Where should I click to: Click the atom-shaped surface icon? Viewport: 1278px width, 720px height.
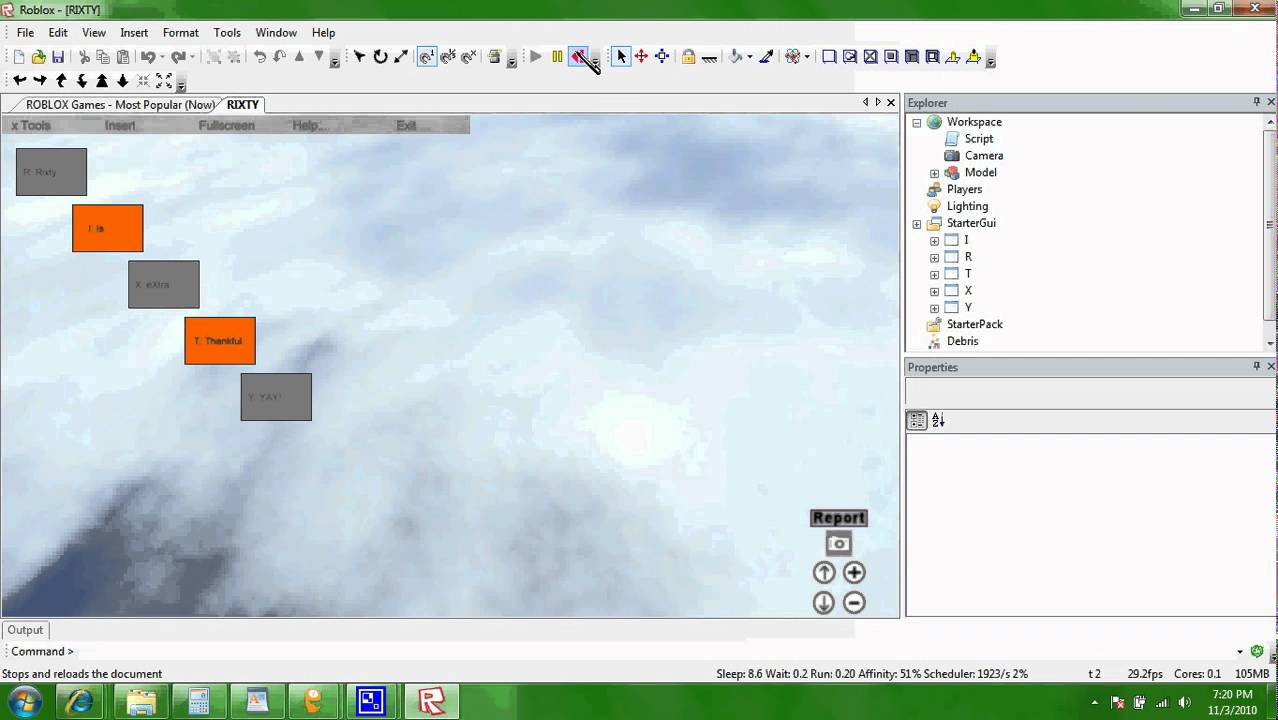click(x=793, y=57)
